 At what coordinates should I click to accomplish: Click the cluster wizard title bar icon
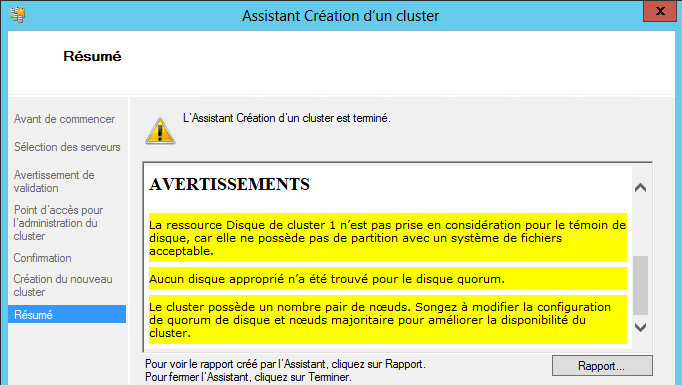18,15
